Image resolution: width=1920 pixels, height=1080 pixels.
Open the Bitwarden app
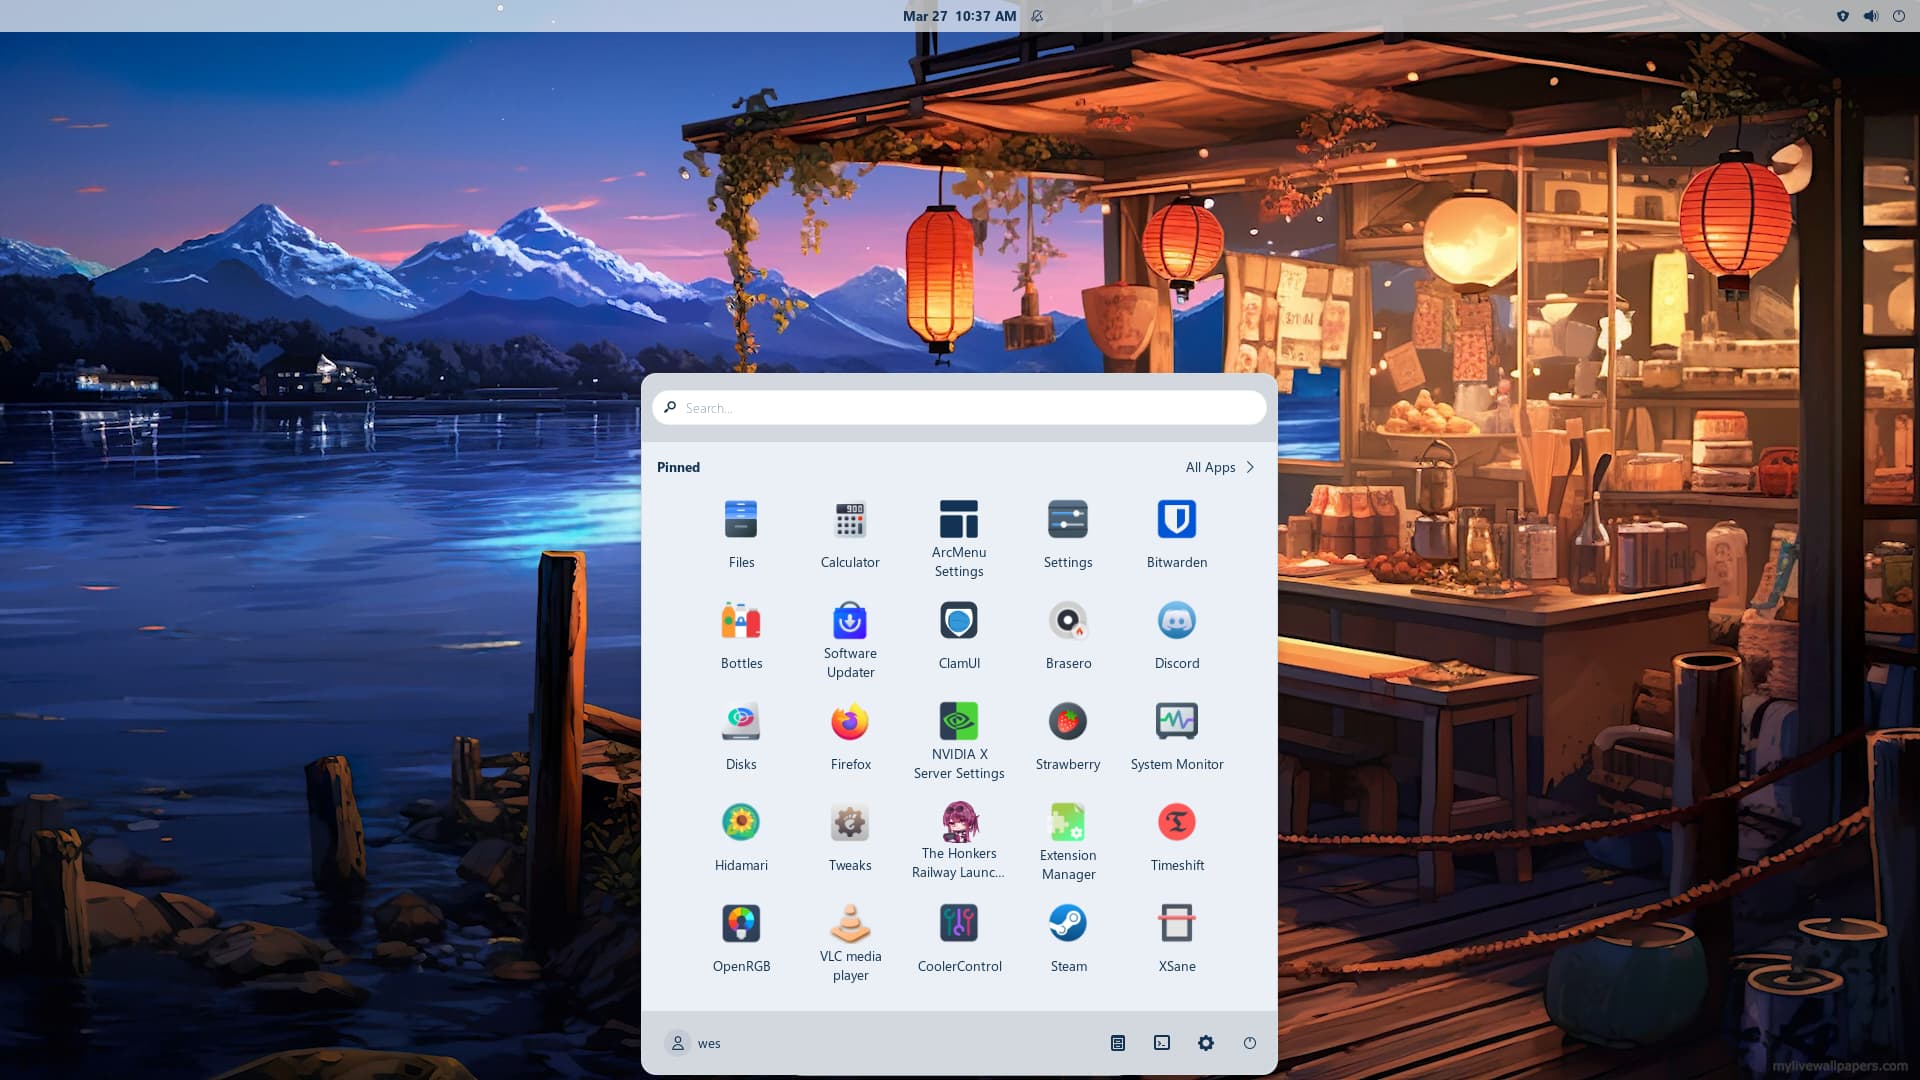tap(1176, 534)
